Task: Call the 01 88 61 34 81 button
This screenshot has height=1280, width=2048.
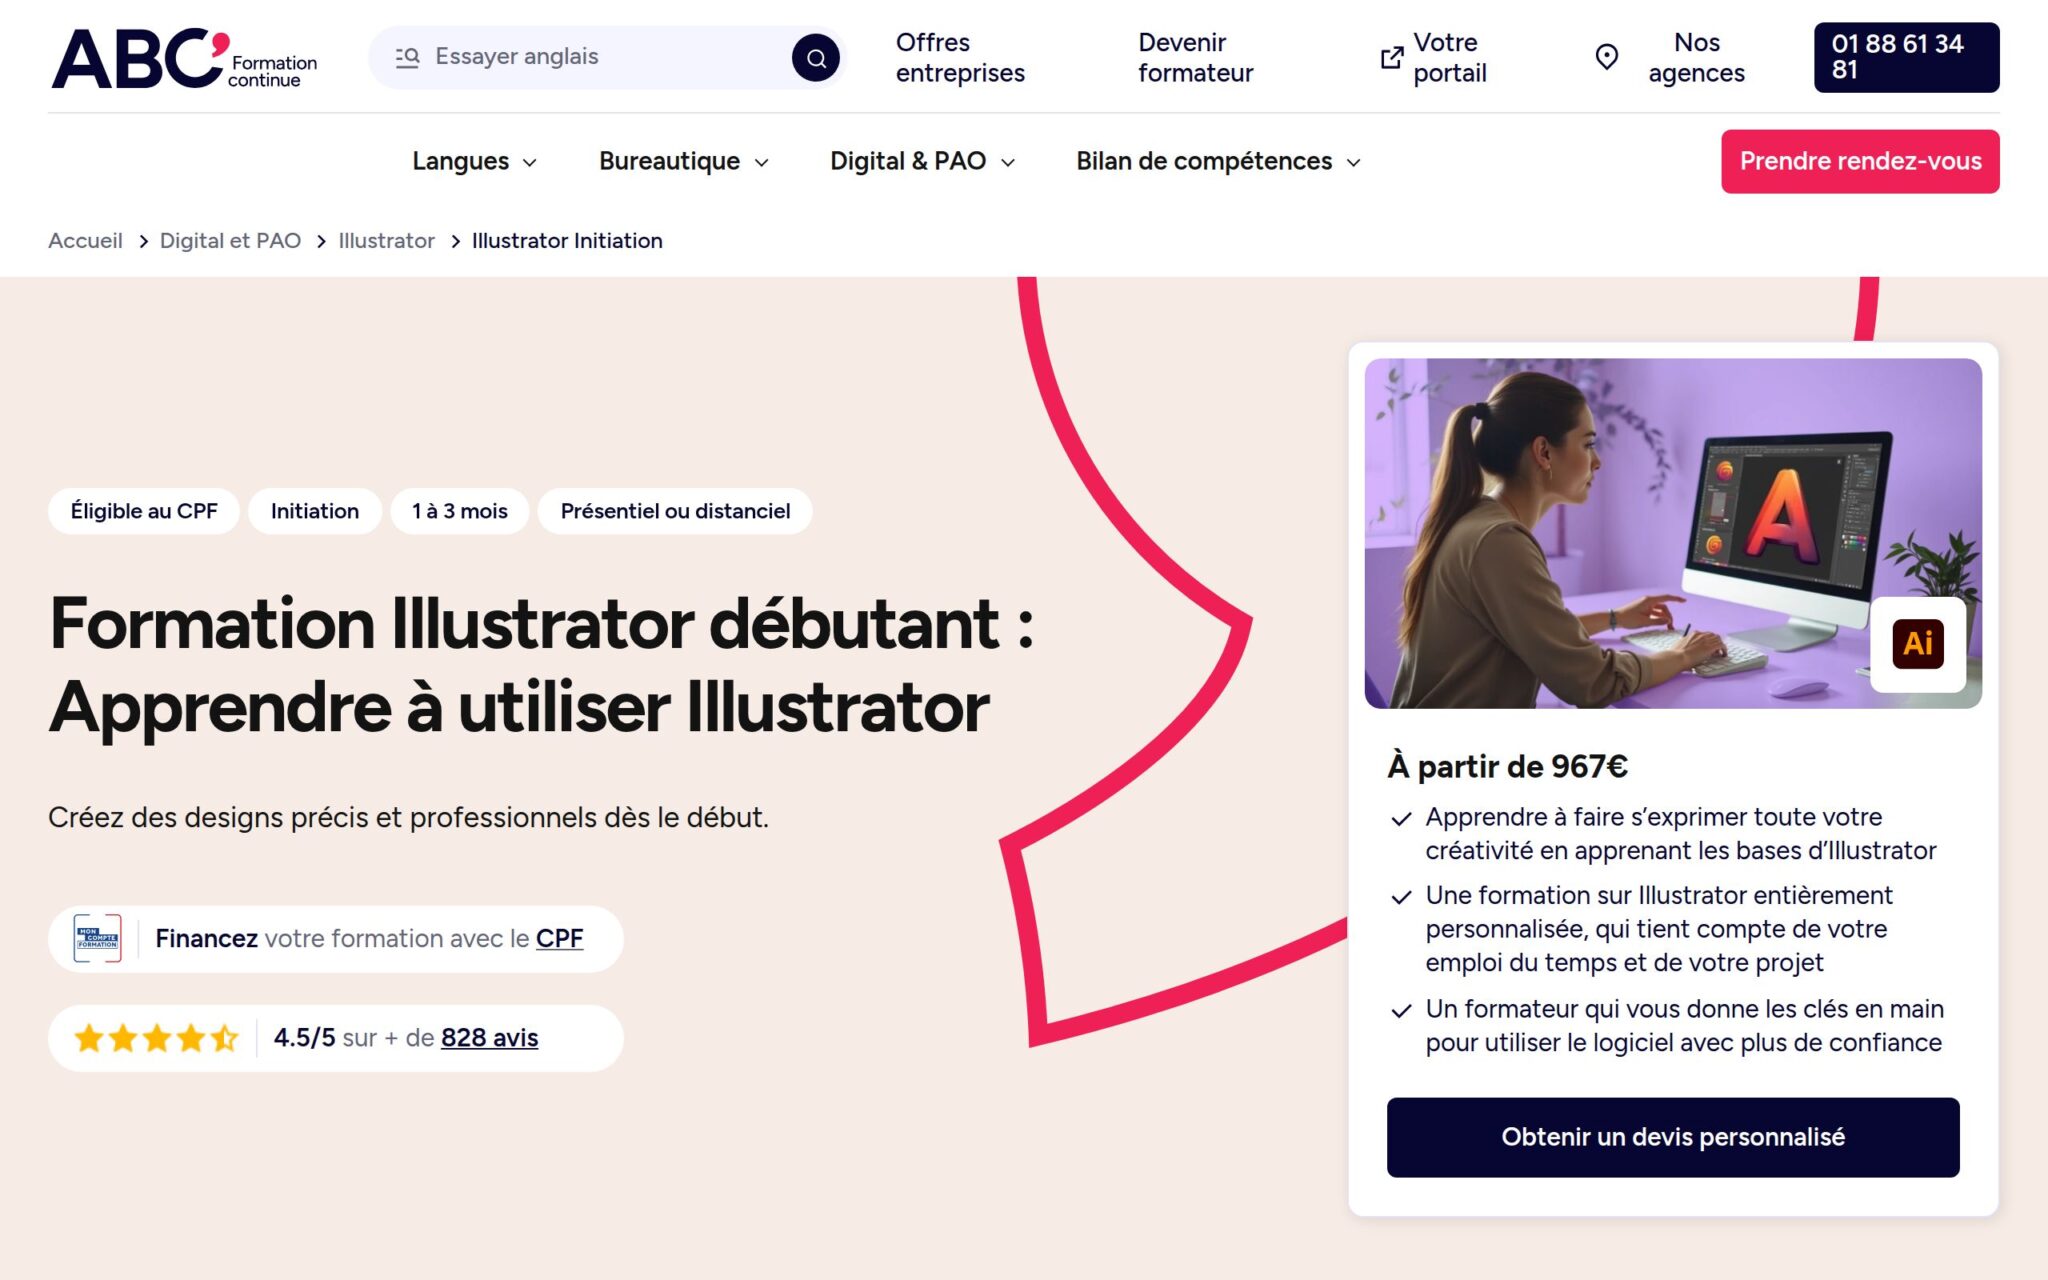Action: coord(1906,57)
